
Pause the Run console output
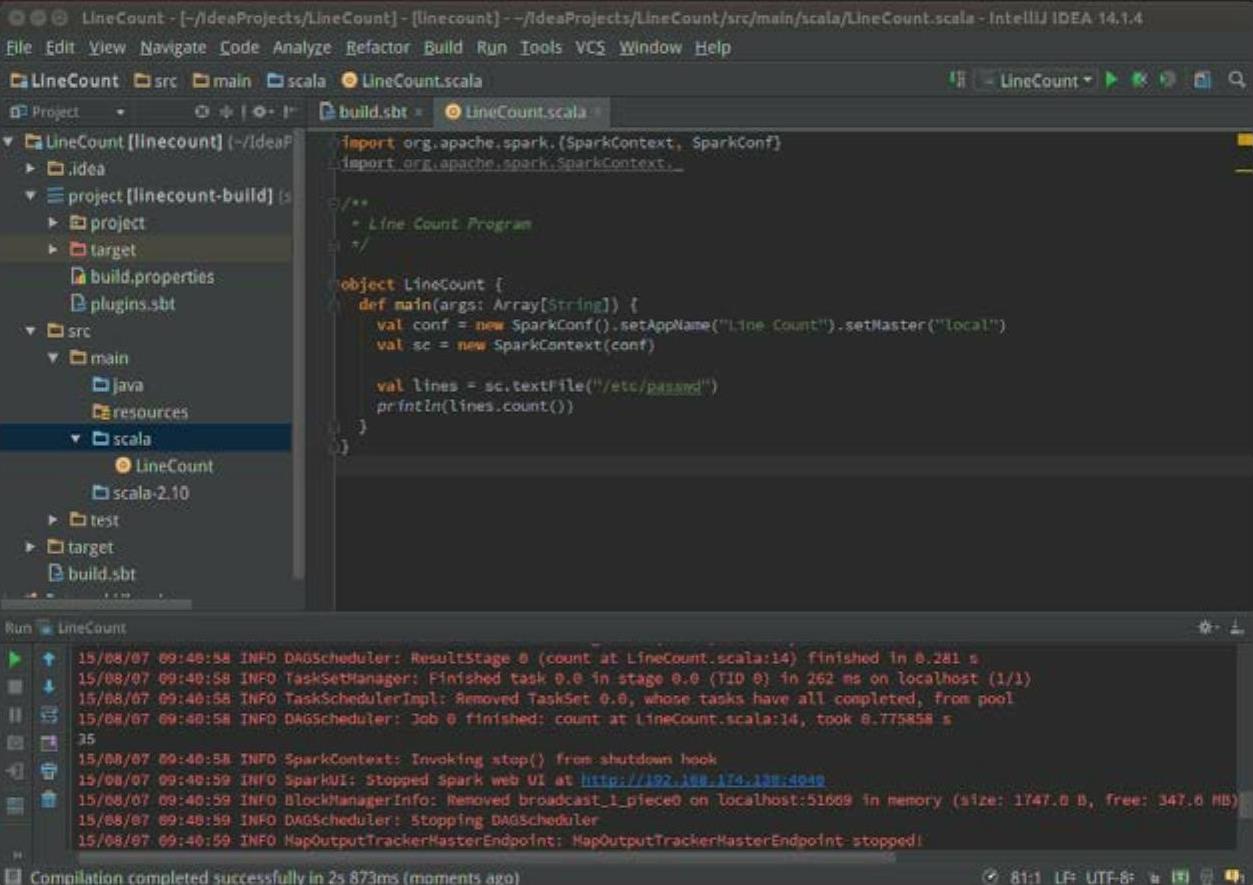[x=15, y=715]
